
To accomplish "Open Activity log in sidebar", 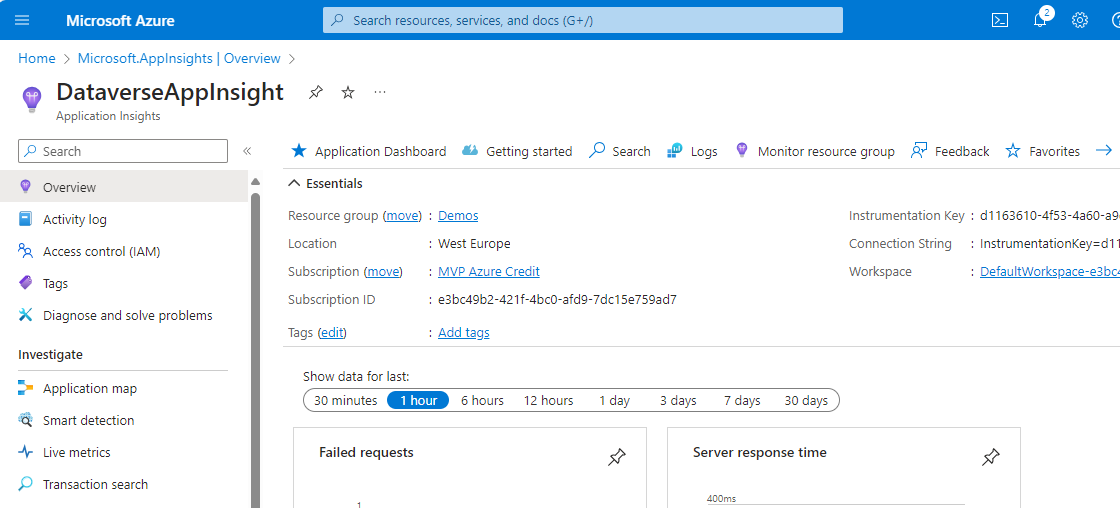I will (x=74, y=219).
